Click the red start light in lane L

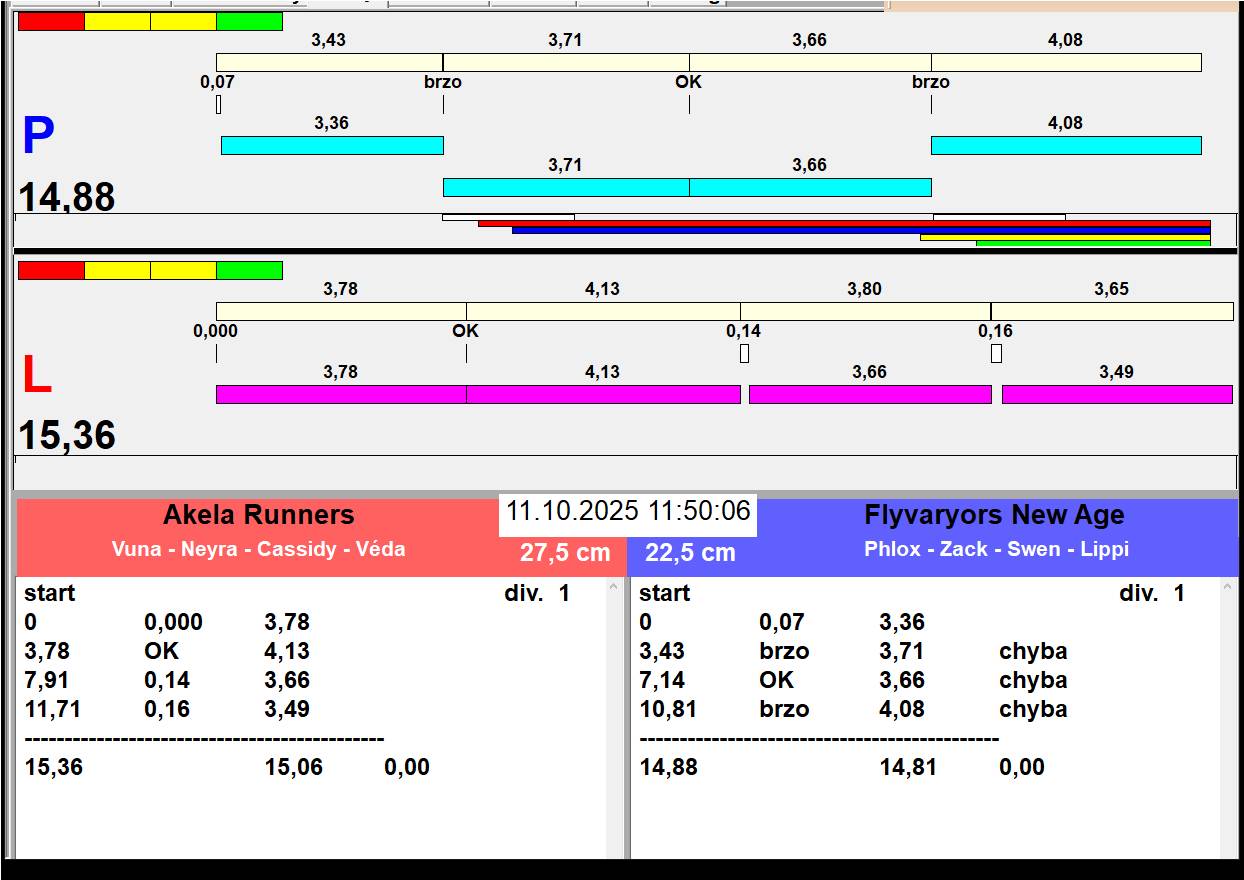tap(51, 270)
